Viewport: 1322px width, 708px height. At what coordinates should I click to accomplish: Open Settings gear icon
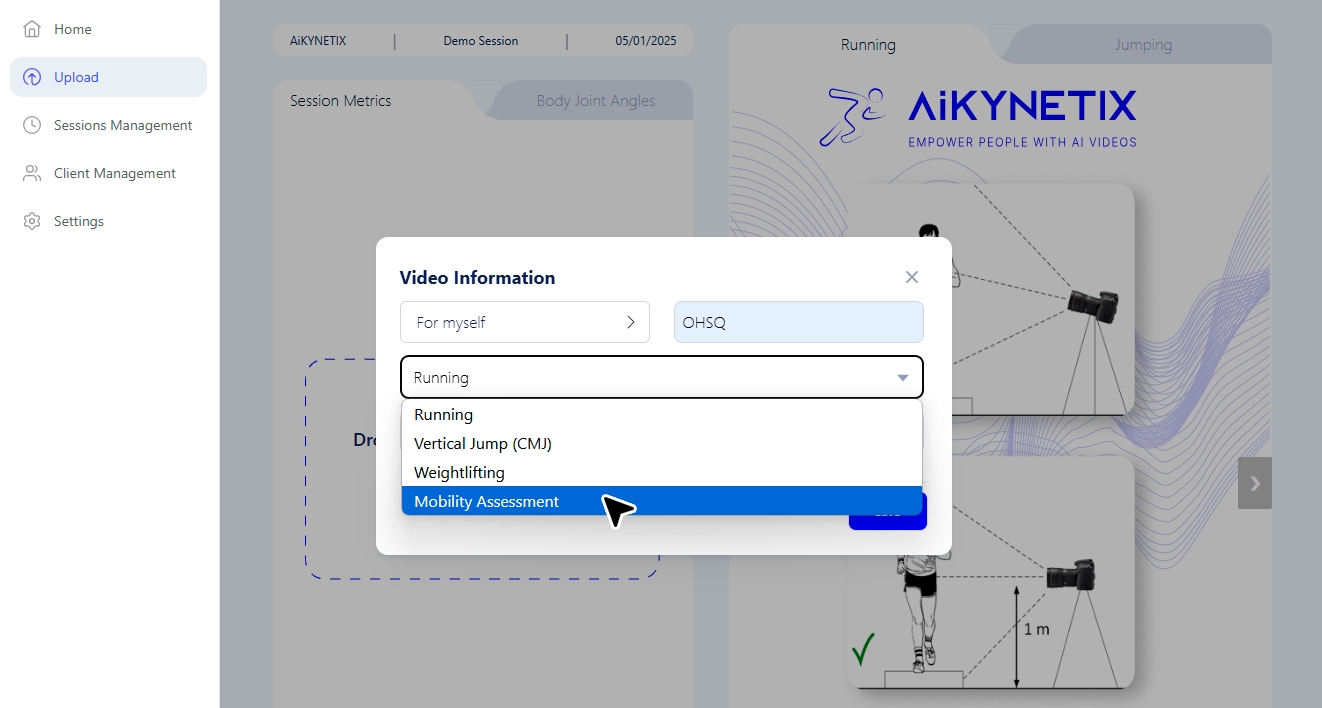(x=32, y=221)
